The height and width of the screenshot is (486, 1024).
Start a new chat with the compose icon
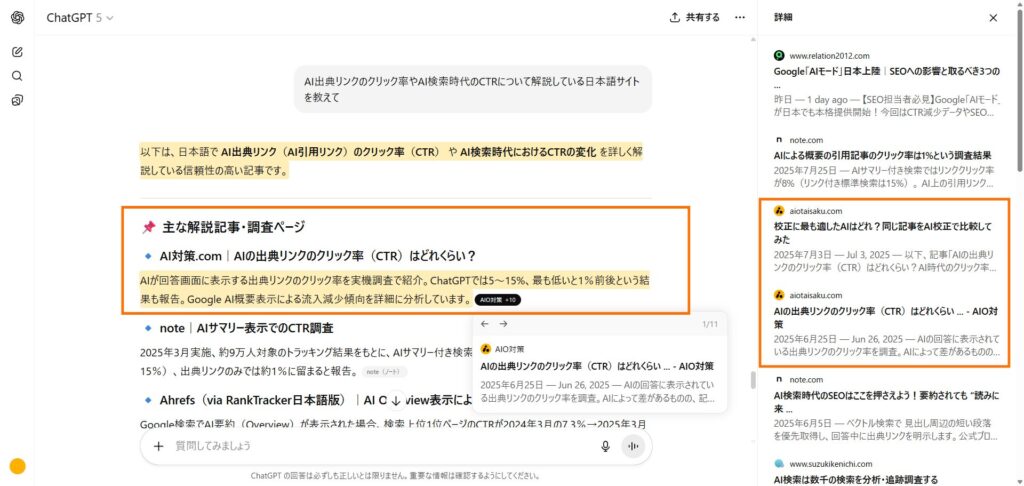(x=17, y=51)
